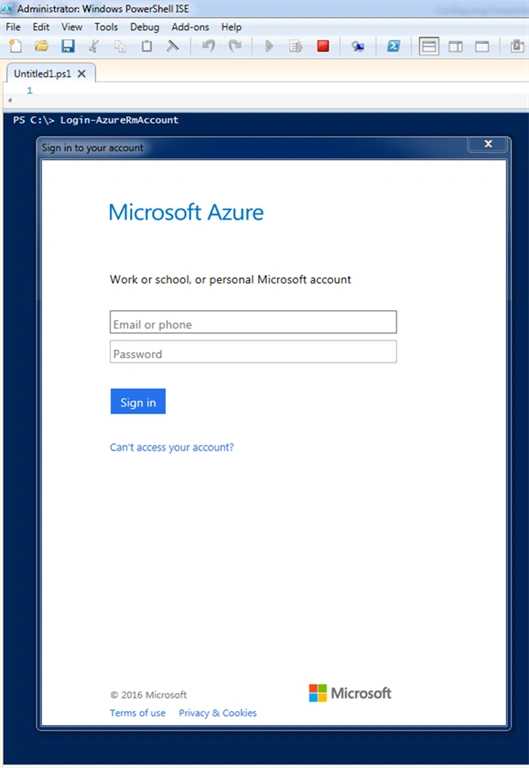
Task: Run Selection toolbar icon
Action: pos(296,47)
